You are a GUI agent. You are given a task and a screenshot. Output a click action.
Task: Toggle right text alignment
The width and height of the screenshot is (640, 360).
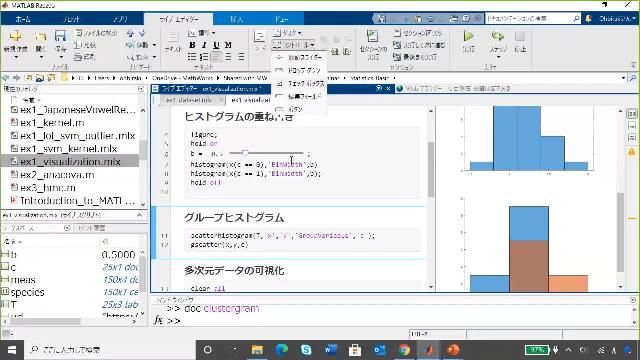(x=241, y=57)
